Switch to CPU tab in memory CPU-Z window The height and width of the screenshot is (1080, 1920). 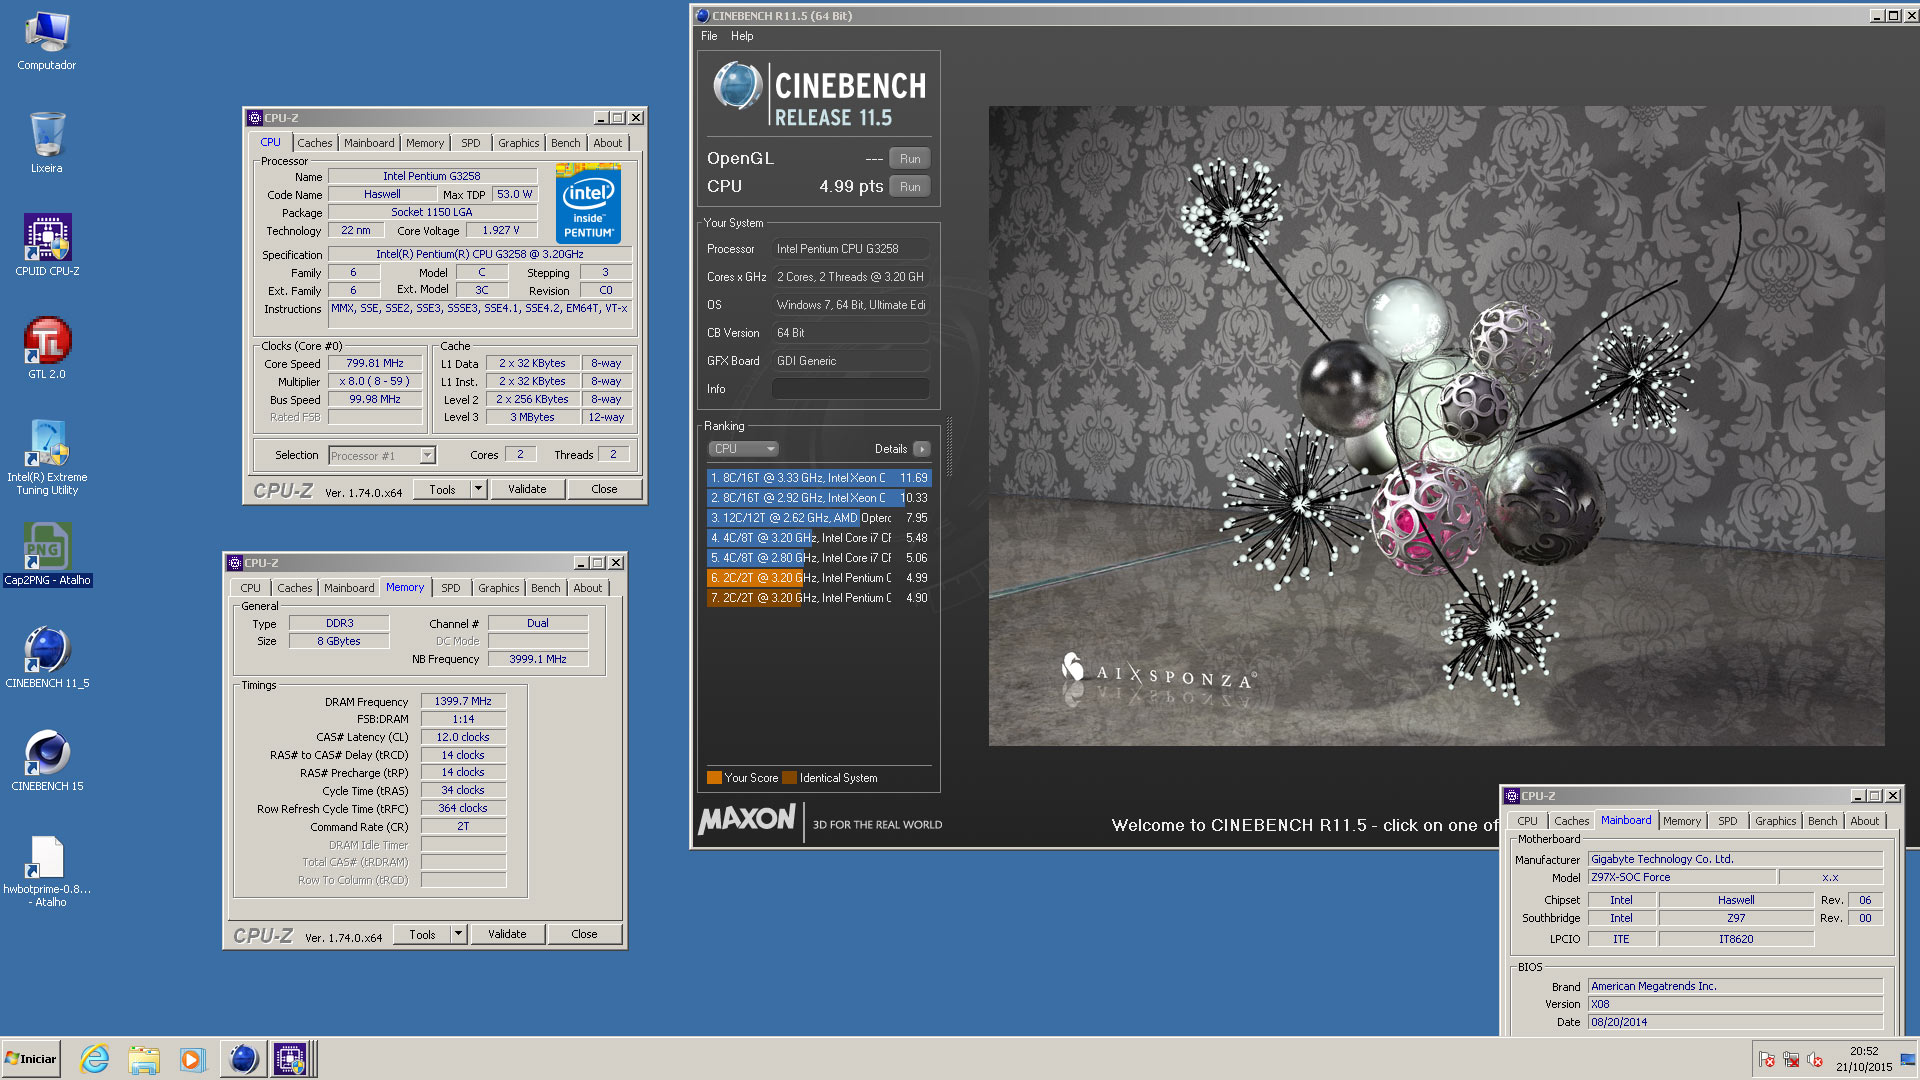coord(250,588)
